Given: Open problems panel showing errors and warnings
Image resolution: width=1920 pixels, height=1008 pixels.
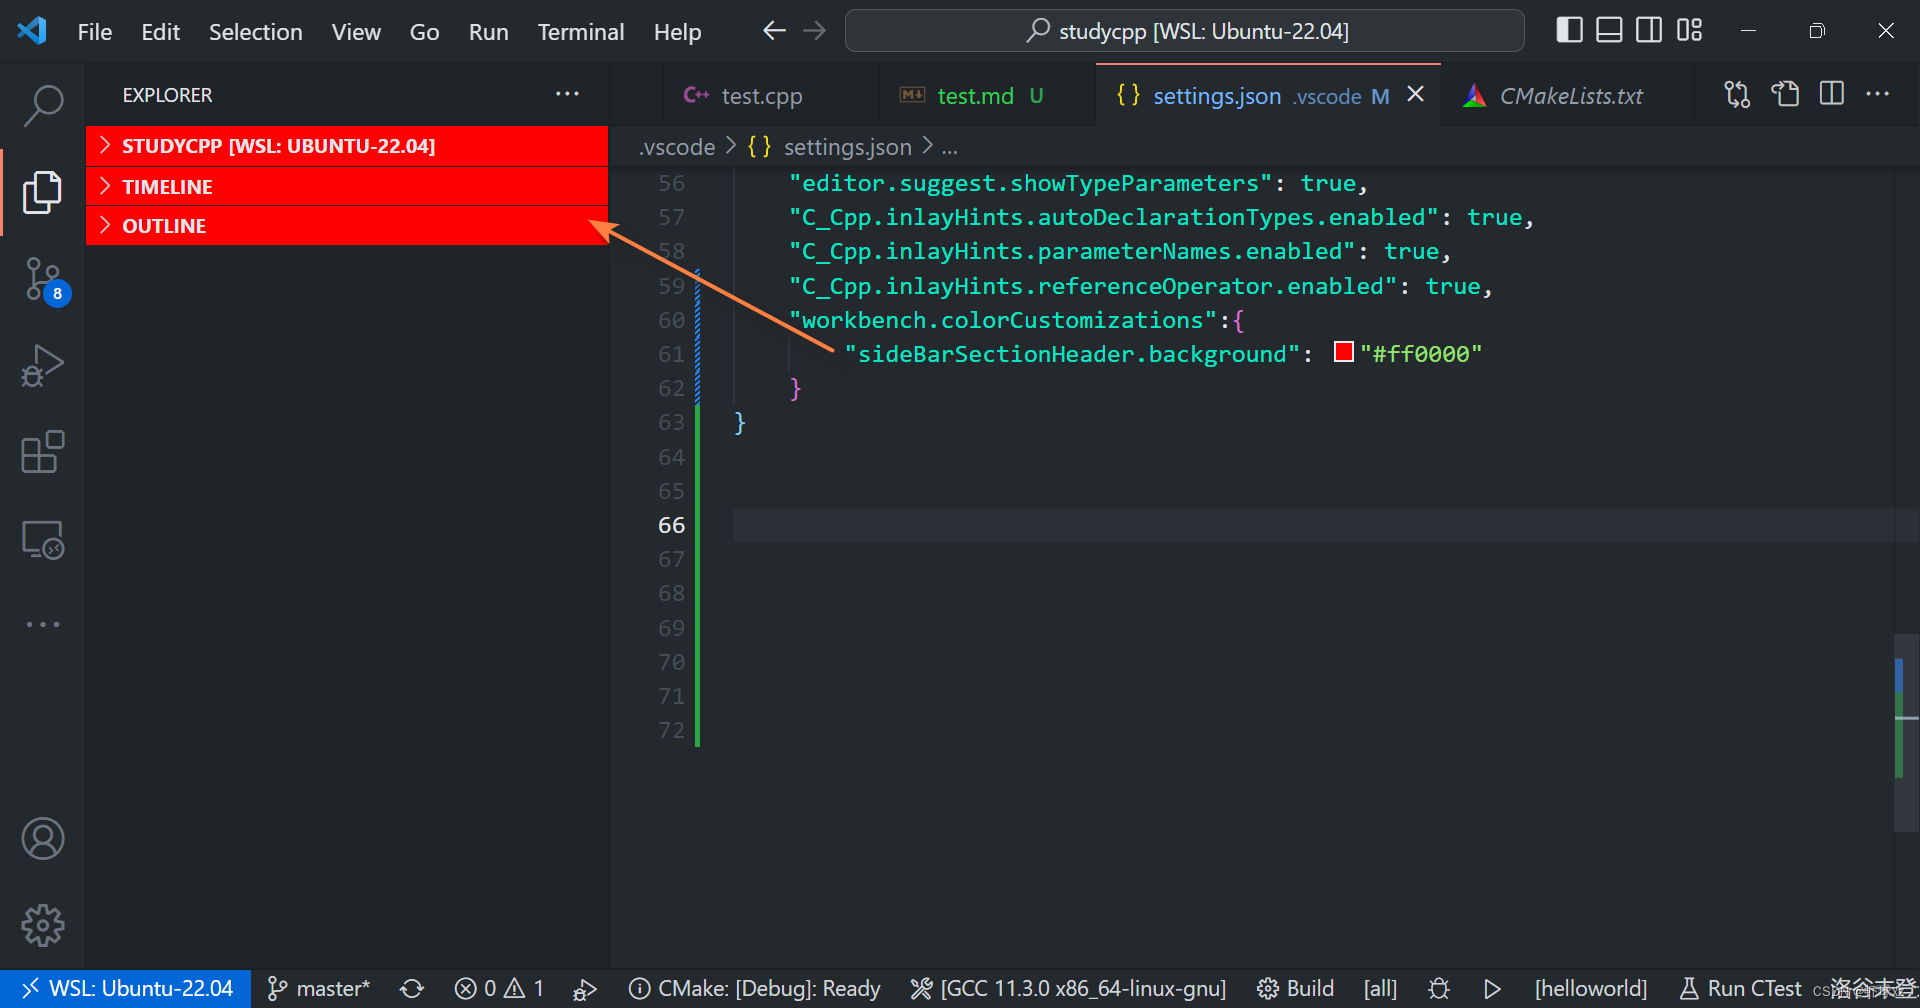Looking at the screenshot, I should 499,989.
